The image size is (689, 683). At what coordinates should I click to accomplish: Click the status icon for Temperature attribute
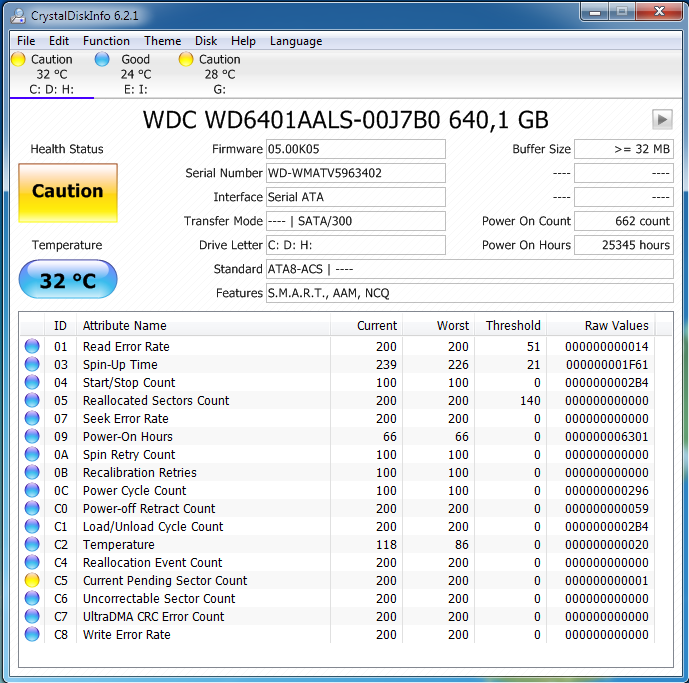point(32,545)
